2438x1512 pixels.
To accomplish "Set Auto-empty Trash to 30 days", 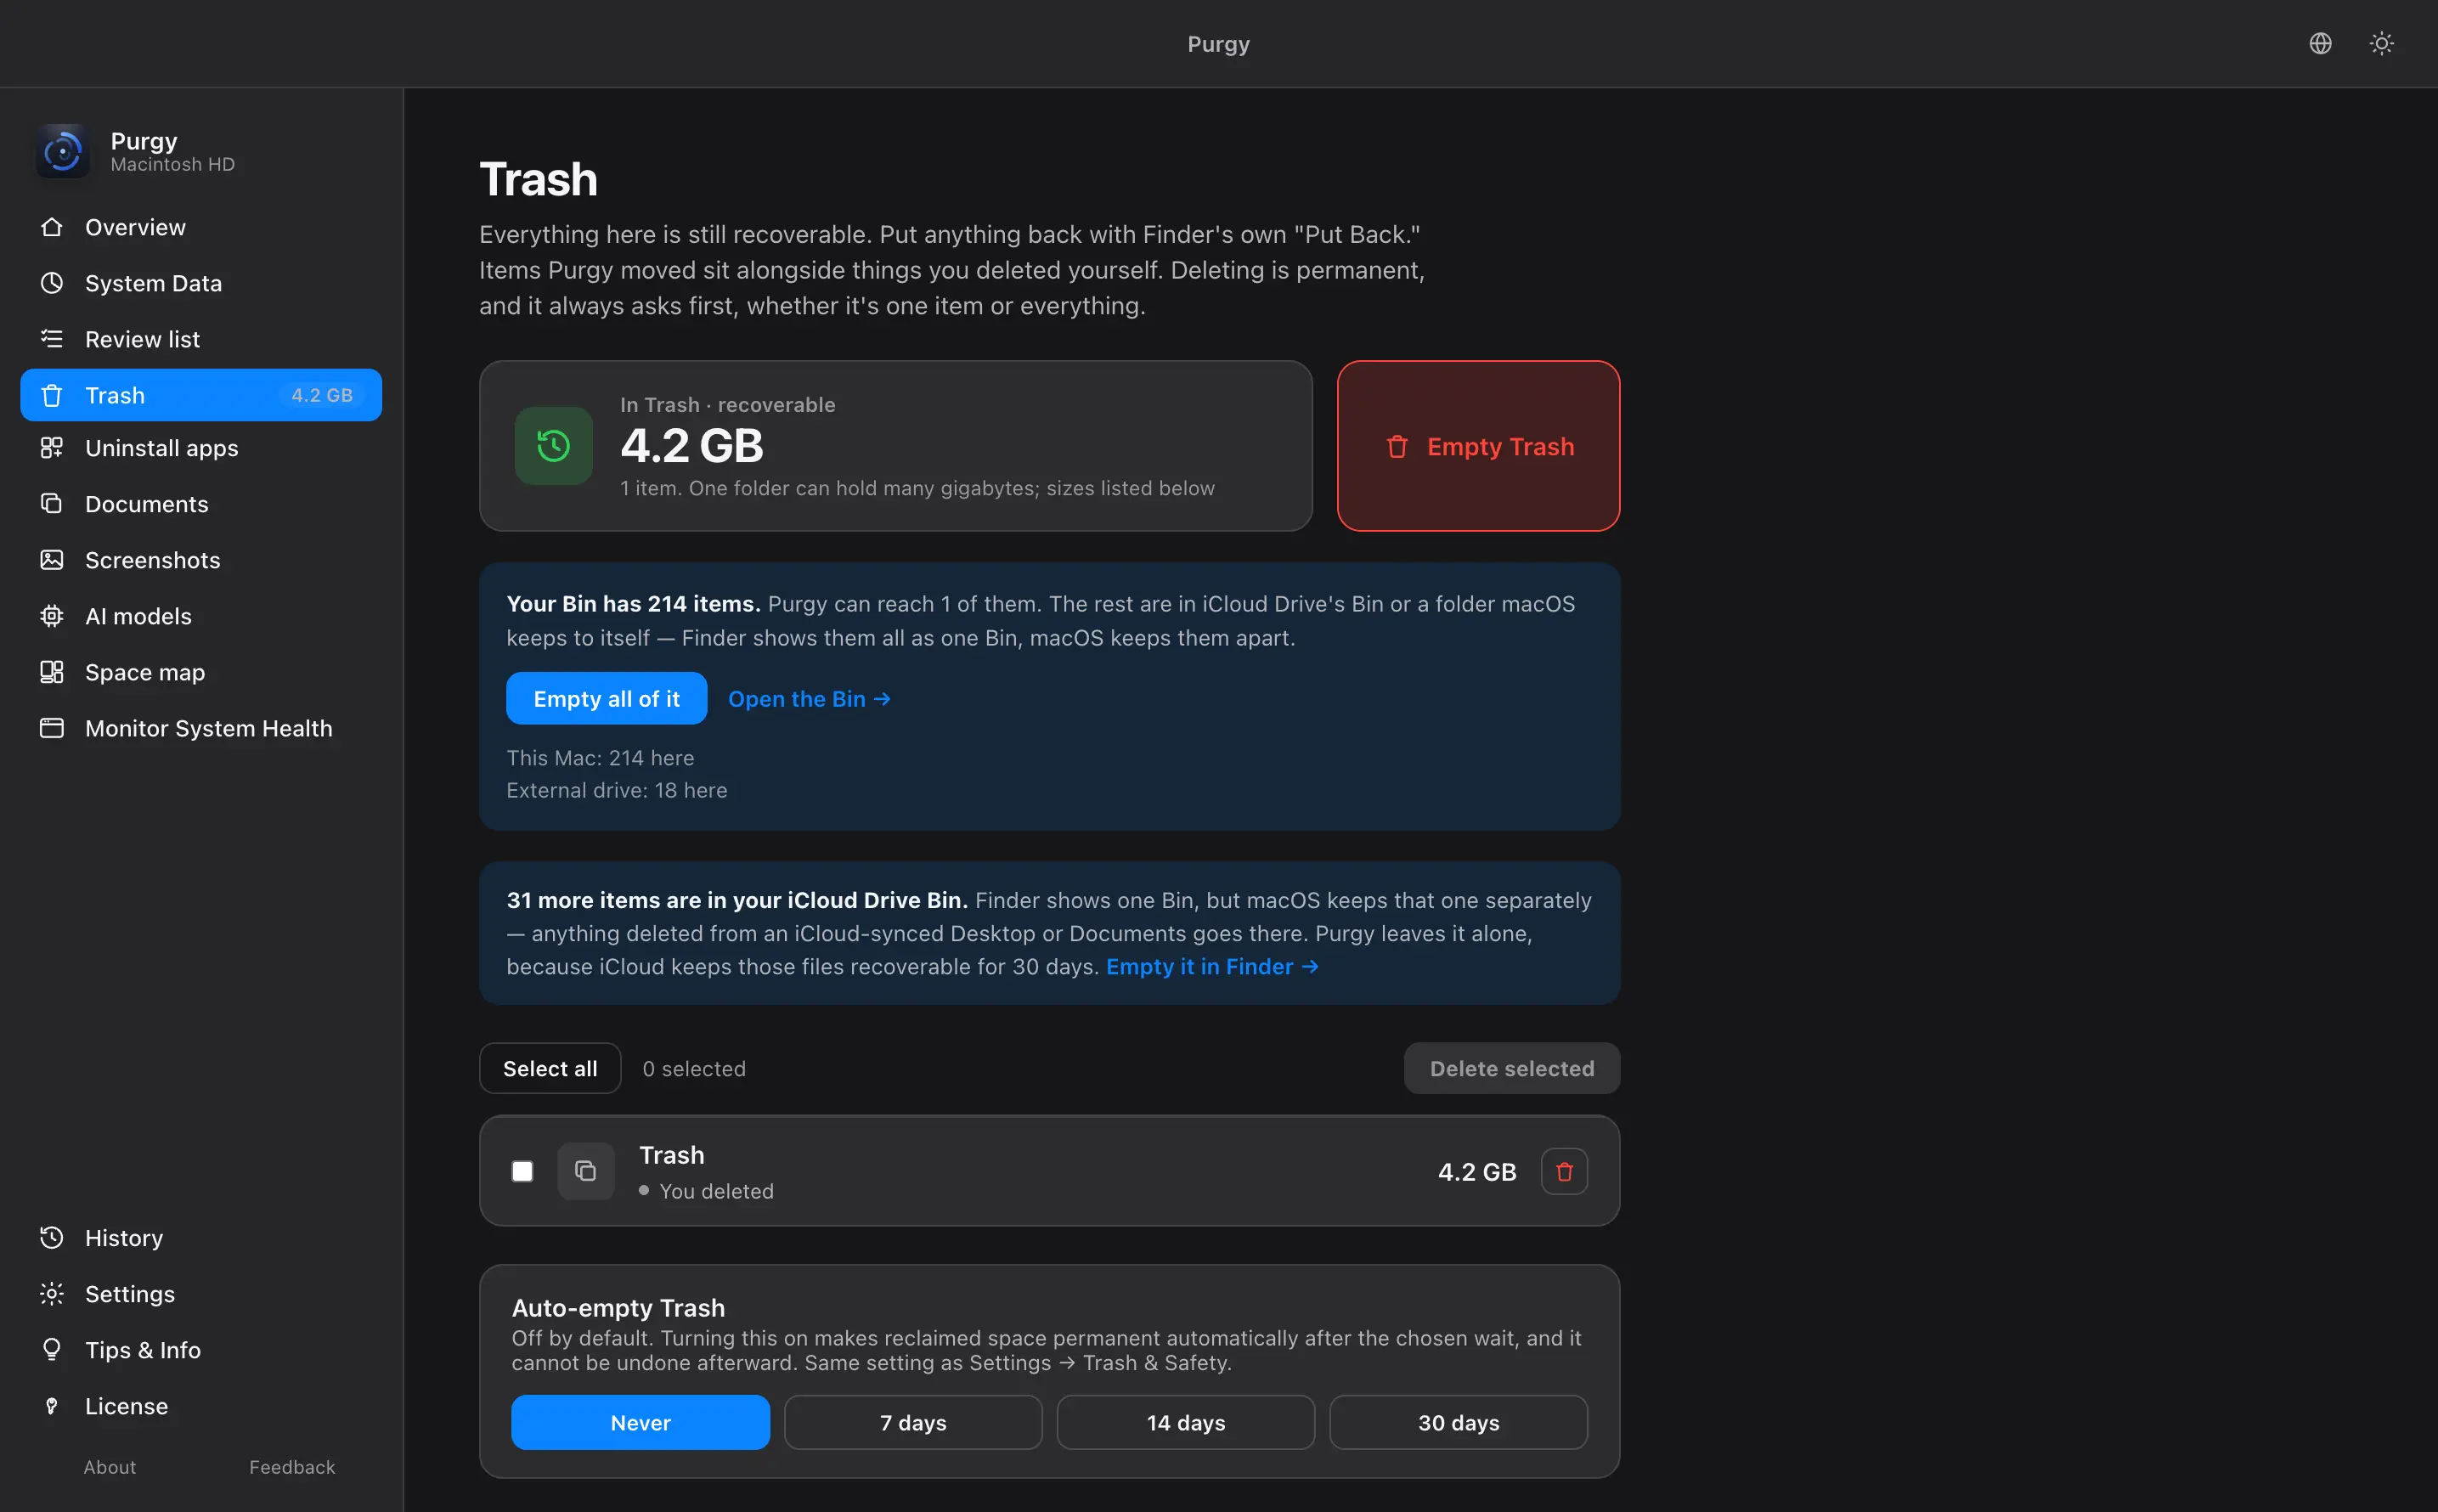I will pyautogui.click(x=1458, y=1422).
